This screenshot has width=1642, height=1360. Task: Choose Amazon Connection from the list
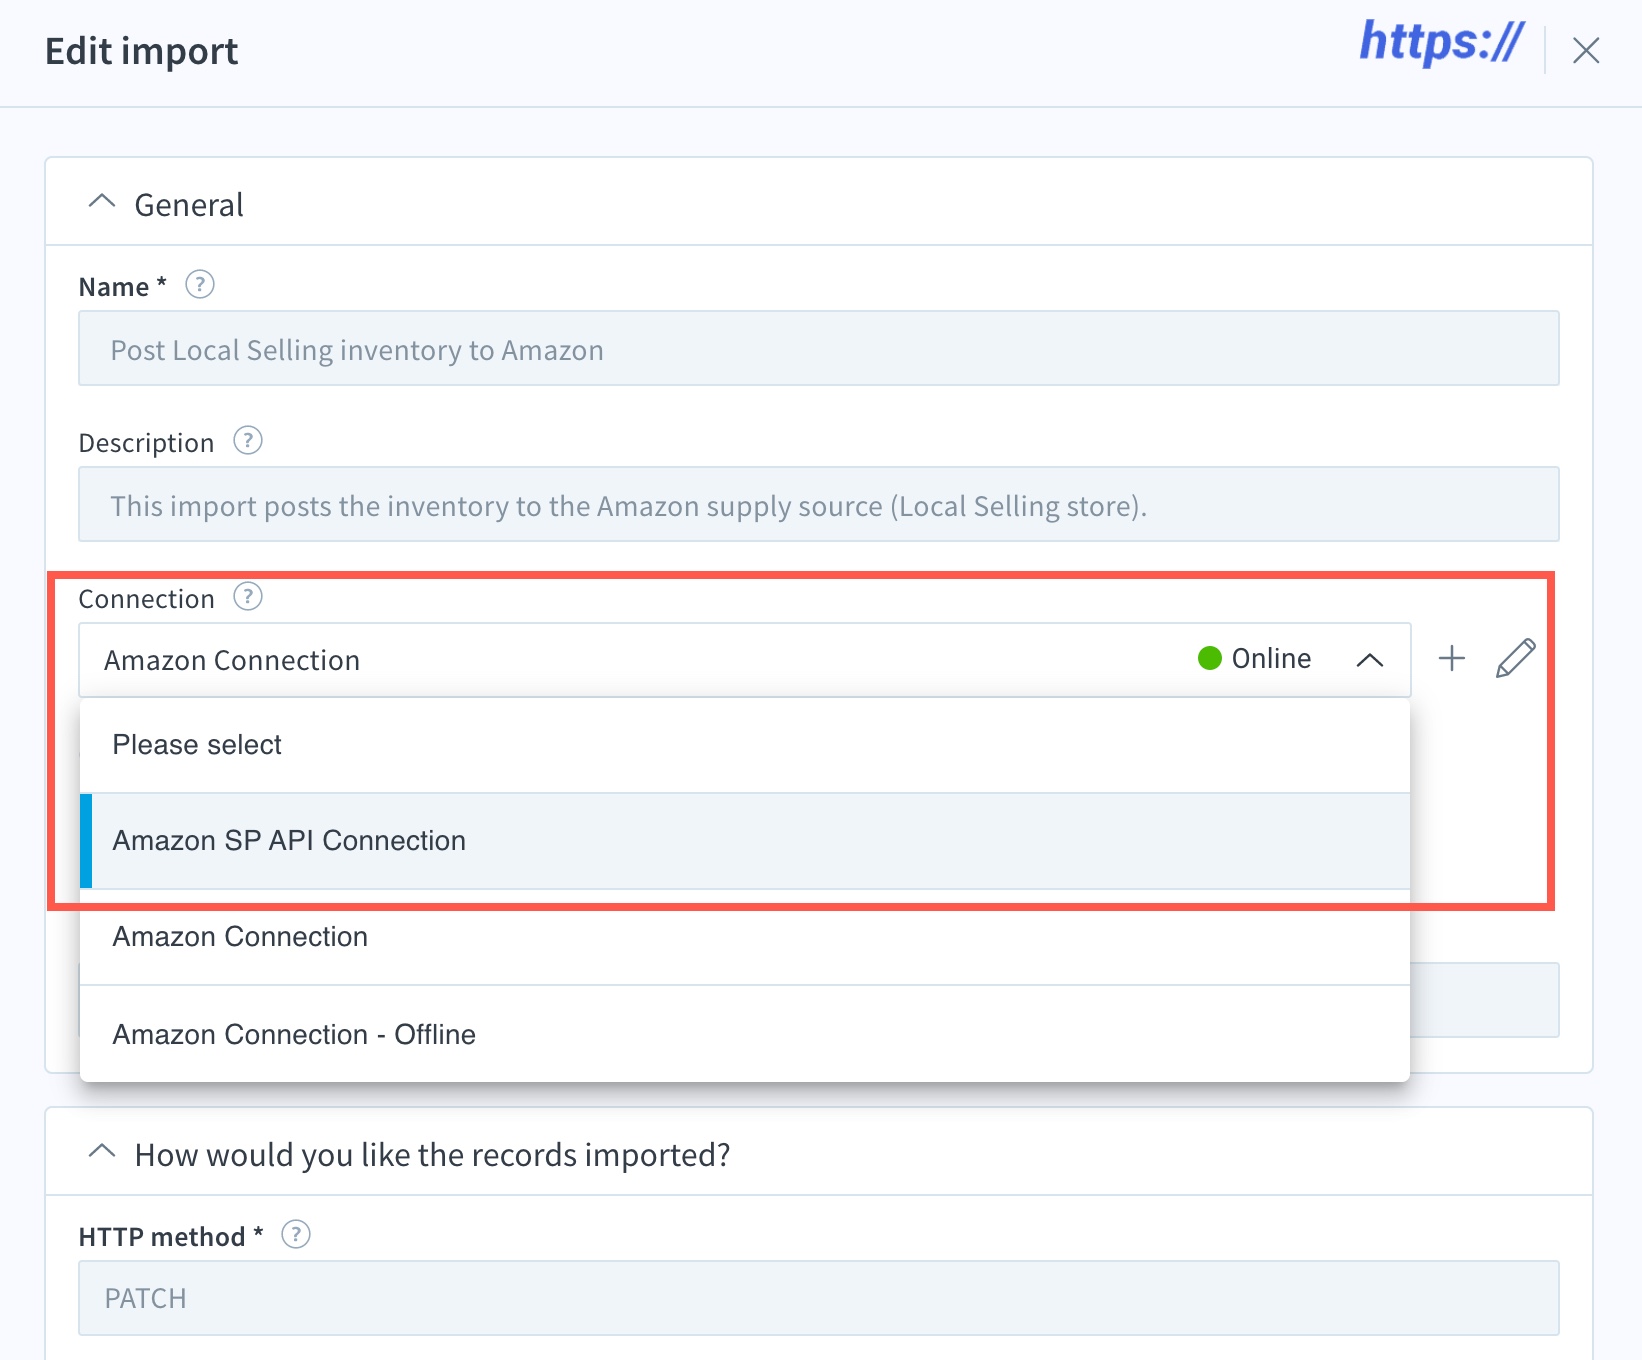pyautogui.click(x=745, y=937)
